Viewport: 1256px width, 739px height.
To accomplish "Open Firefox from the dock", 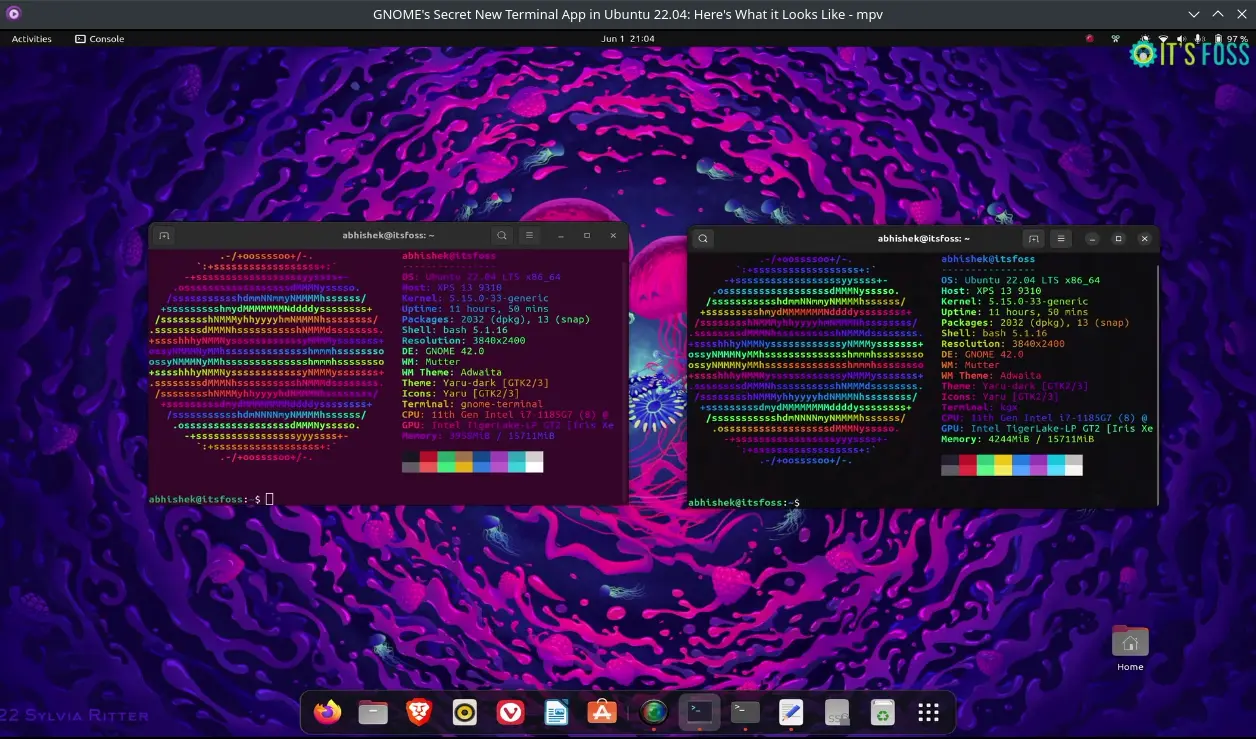I will coord(327,712).
